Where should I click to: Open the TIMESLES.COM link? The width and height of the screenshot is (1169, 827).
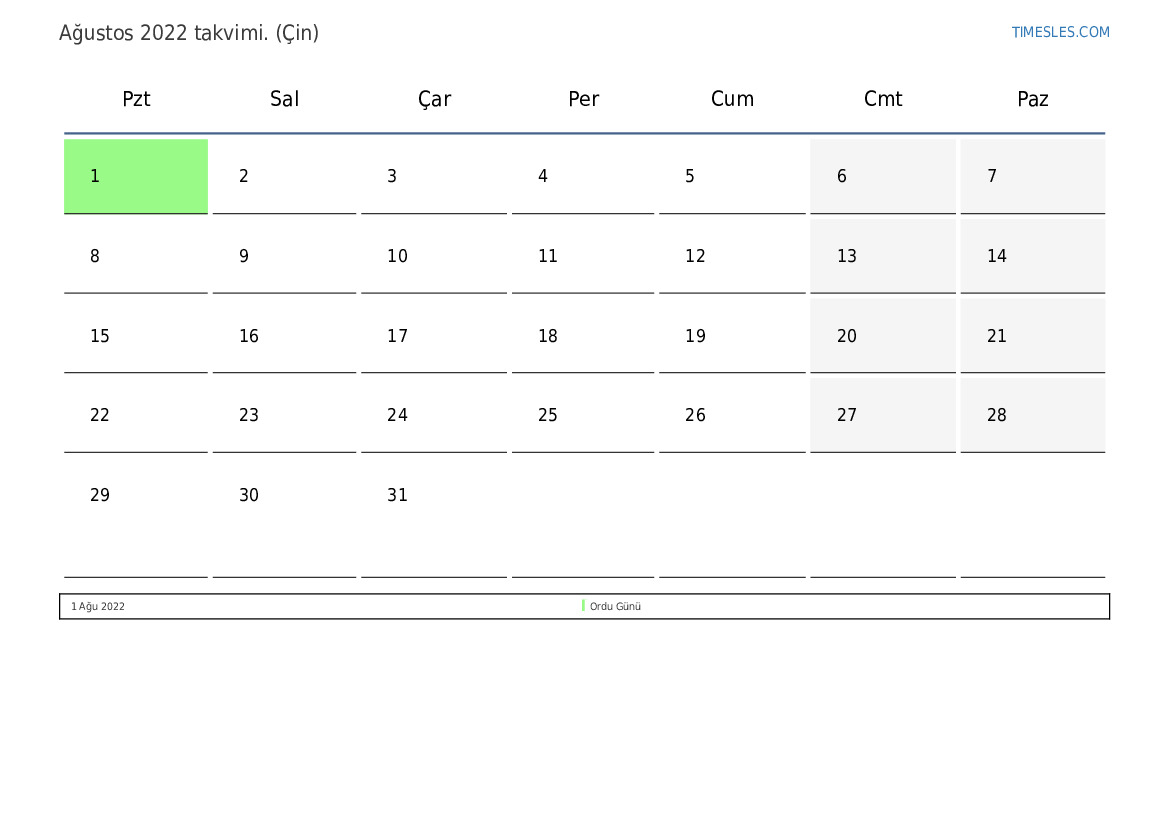pos(1060,32)
